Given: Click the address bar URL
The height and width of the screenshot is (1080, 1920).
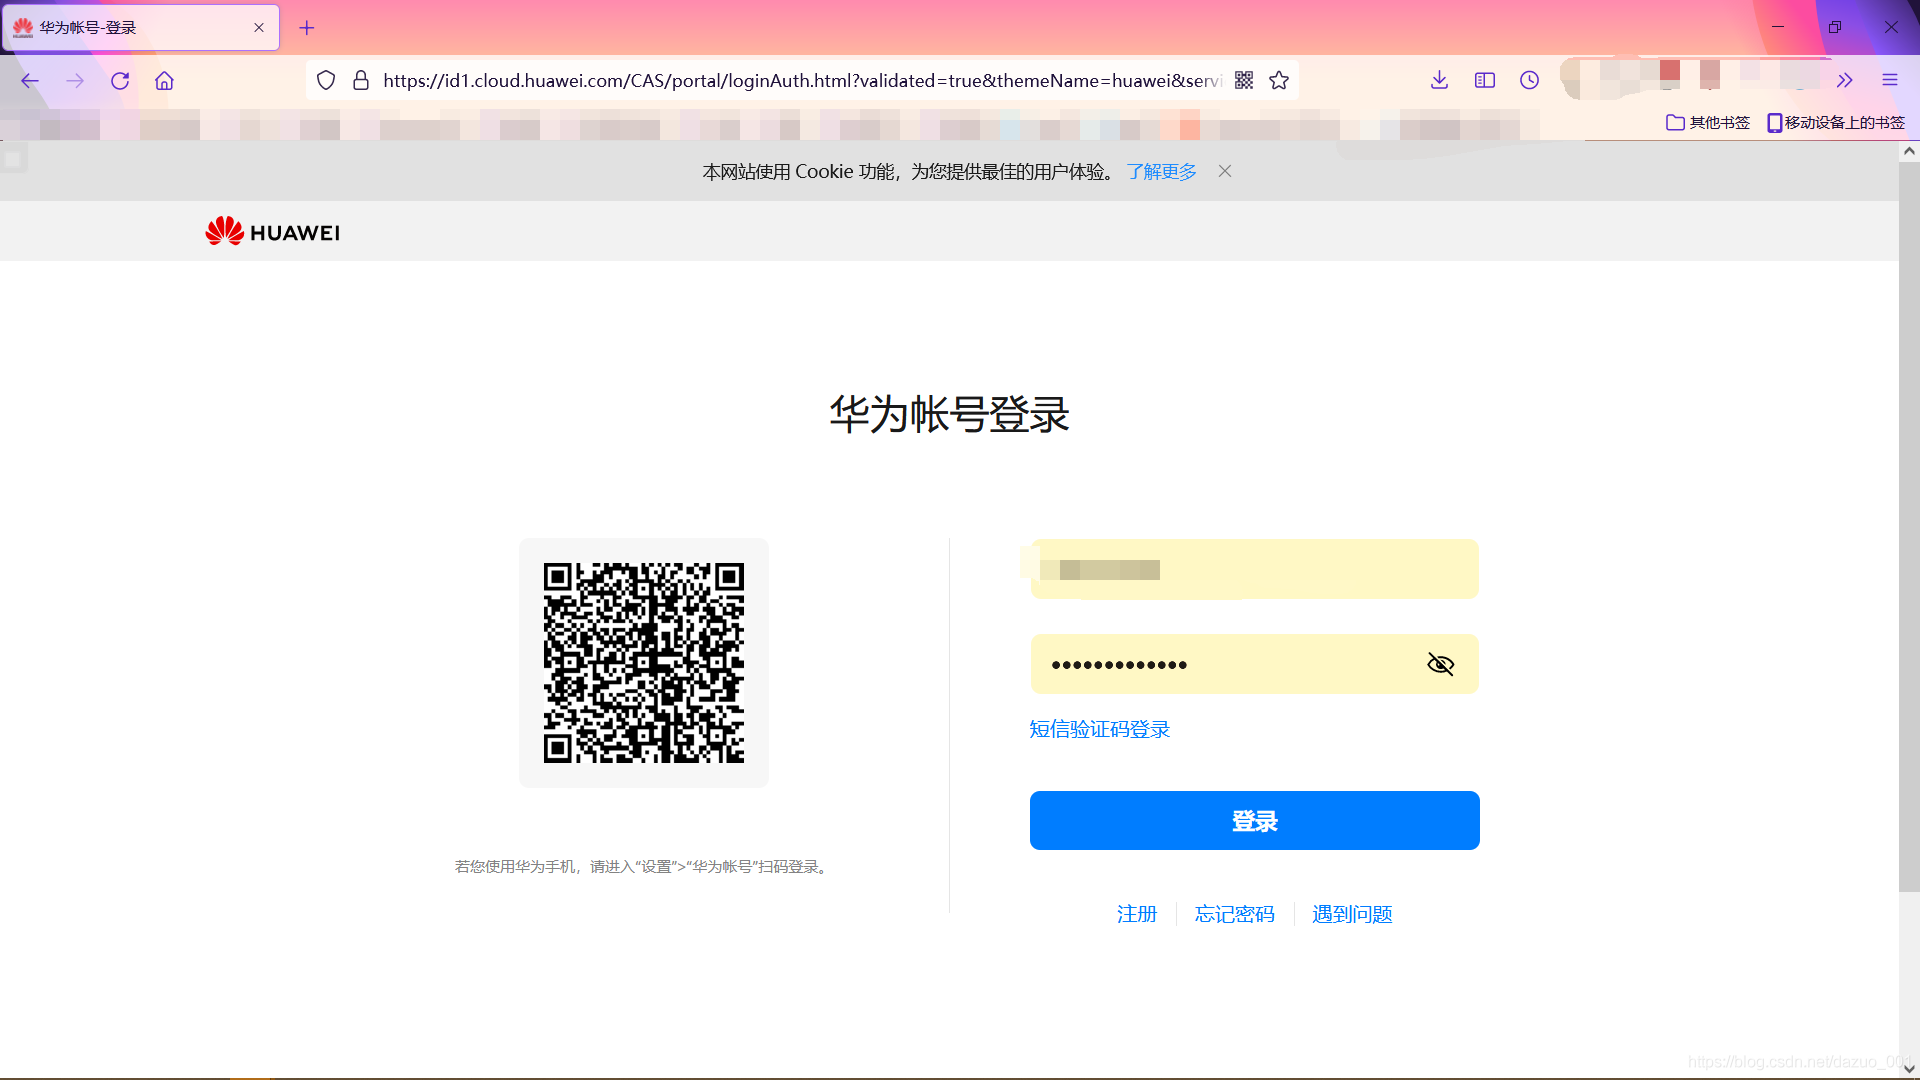Looking at the screenshot, I should 802,80.
